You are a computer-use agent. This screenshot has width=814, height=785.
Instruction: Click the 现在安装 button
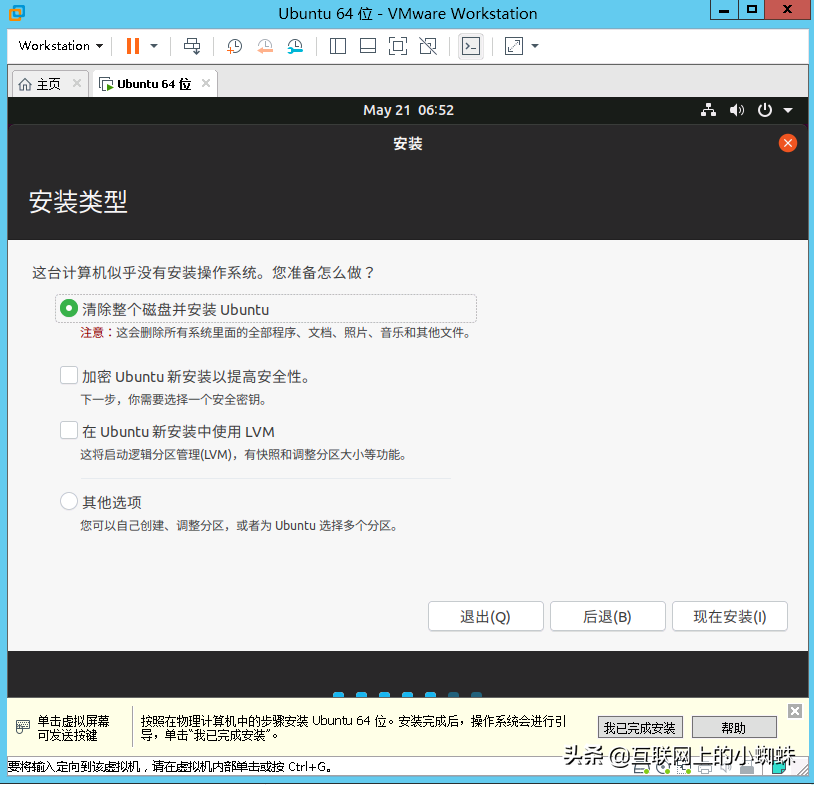729,616
